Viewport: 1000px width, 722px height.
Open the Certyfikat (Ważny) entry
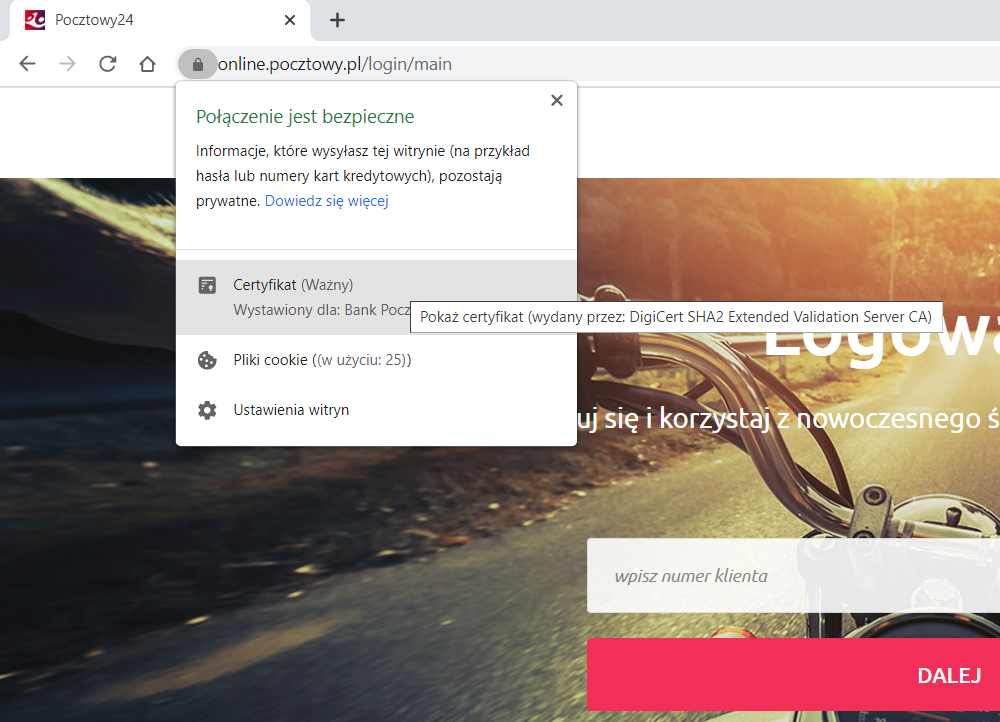pos(376,297)
